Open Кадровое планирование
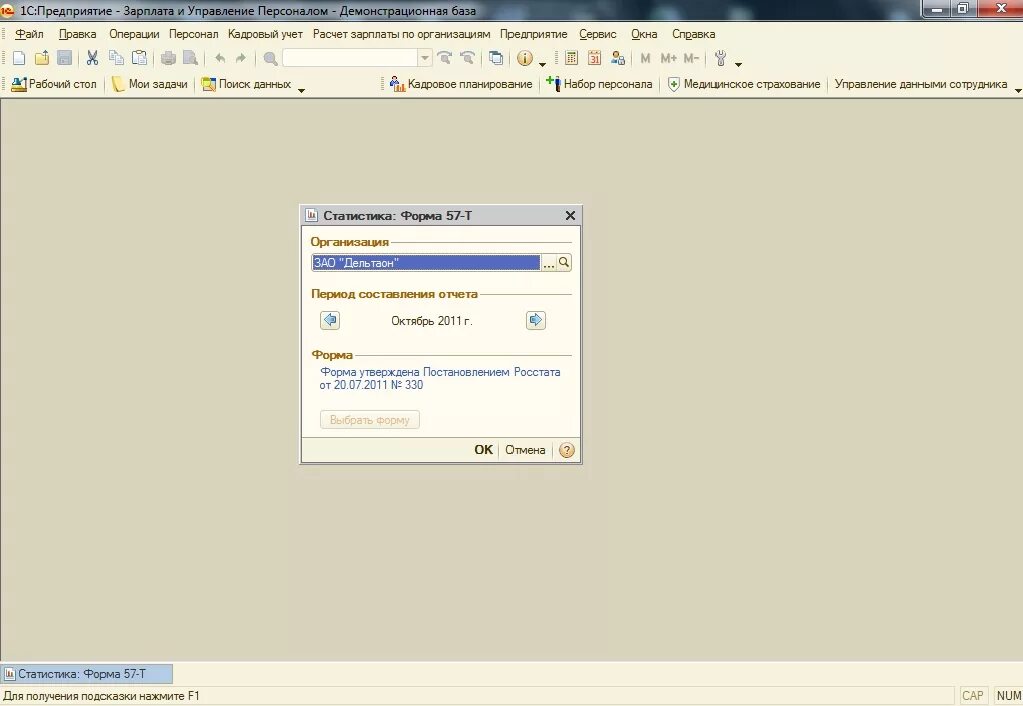This screenshot has width=1023, height=706. [461, 84]
